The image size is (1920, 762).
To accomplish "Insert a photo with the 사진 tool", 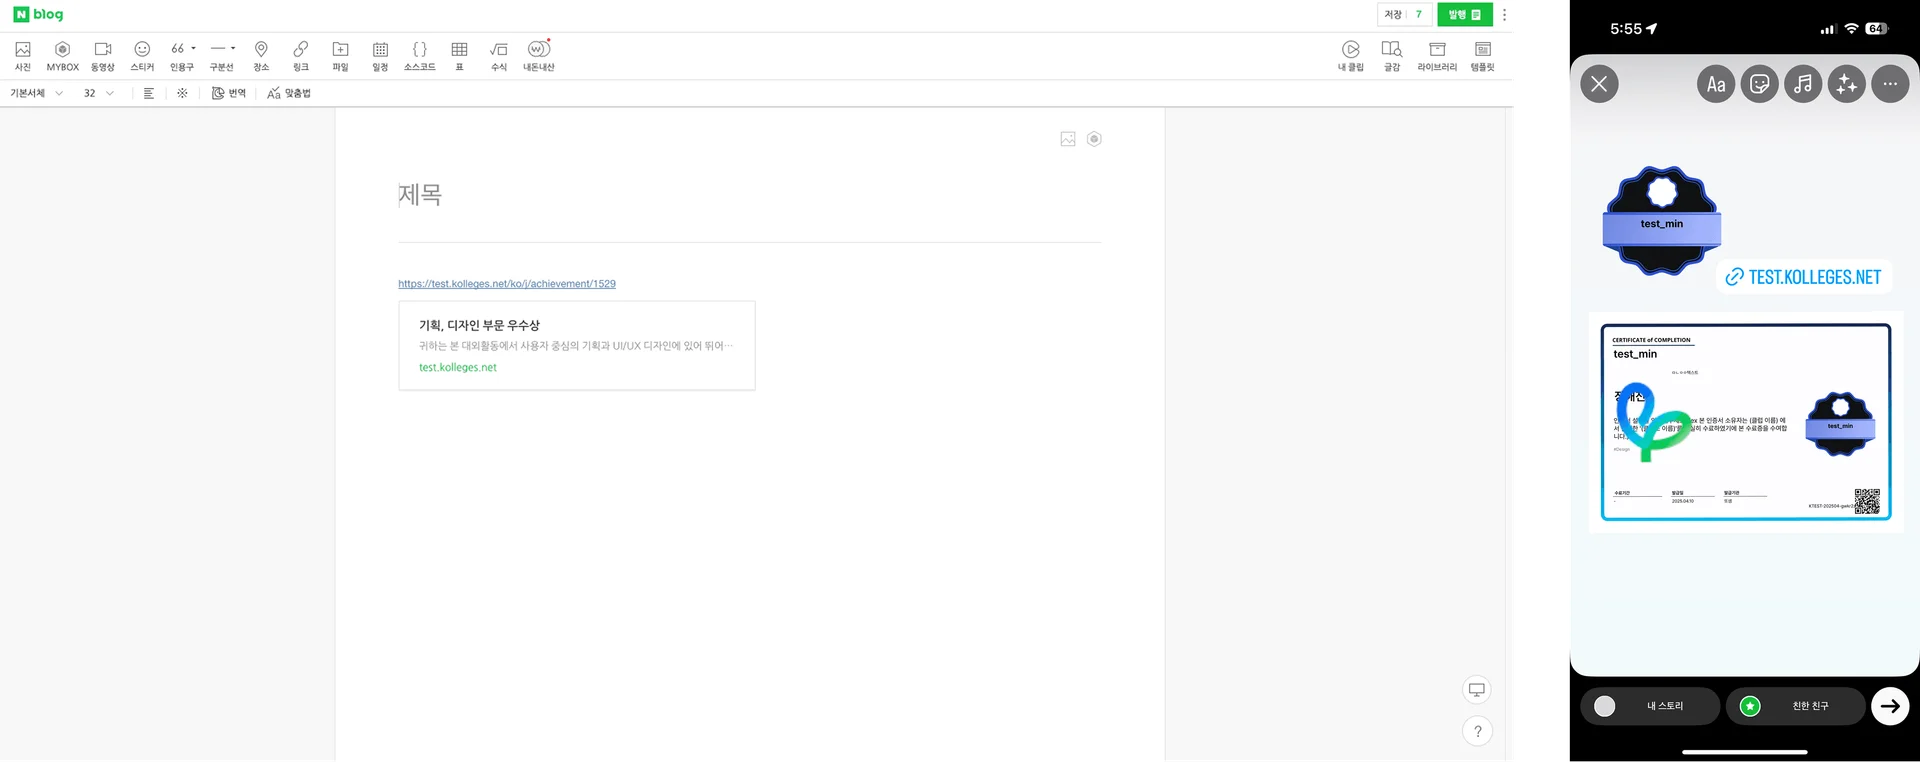I will click(x=23, y=56).
